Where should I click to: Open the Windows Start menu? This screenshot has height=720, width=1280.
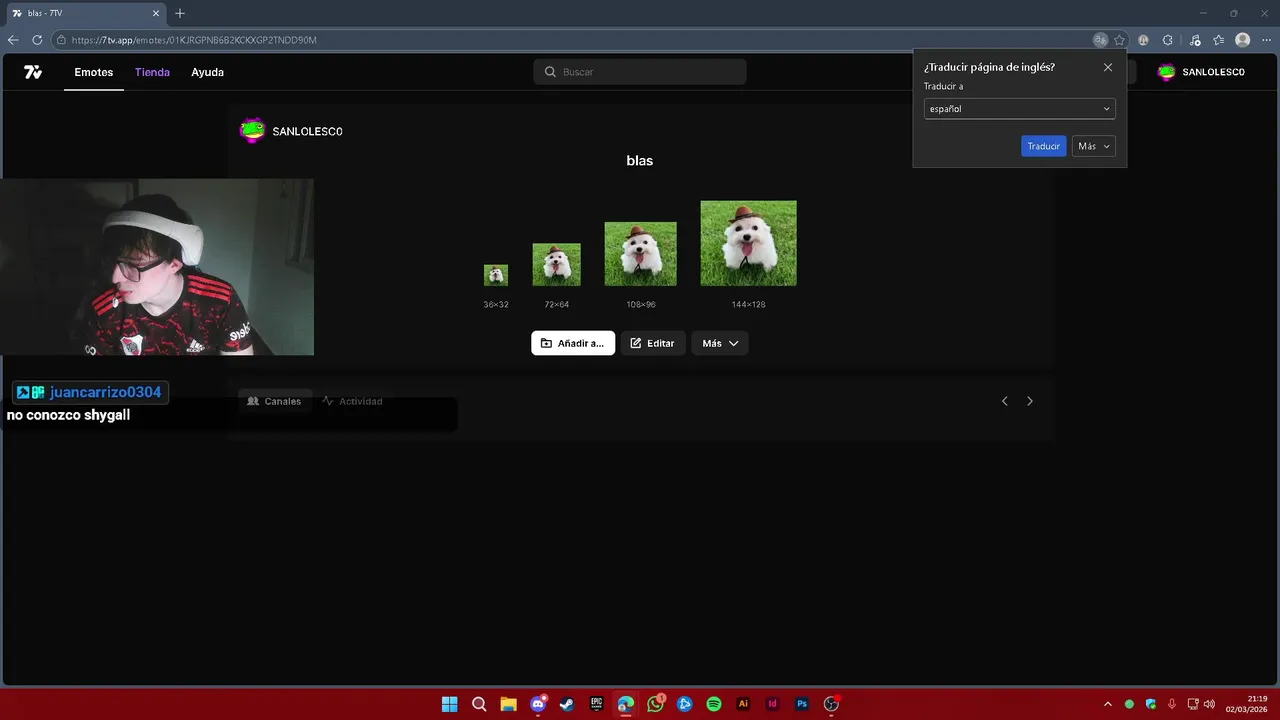coord(450,704)
